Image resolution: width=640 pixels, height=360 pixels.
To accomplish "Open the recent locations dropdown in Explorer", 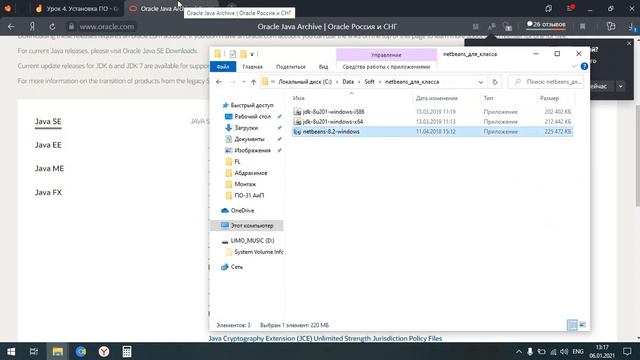I will 244,82.
